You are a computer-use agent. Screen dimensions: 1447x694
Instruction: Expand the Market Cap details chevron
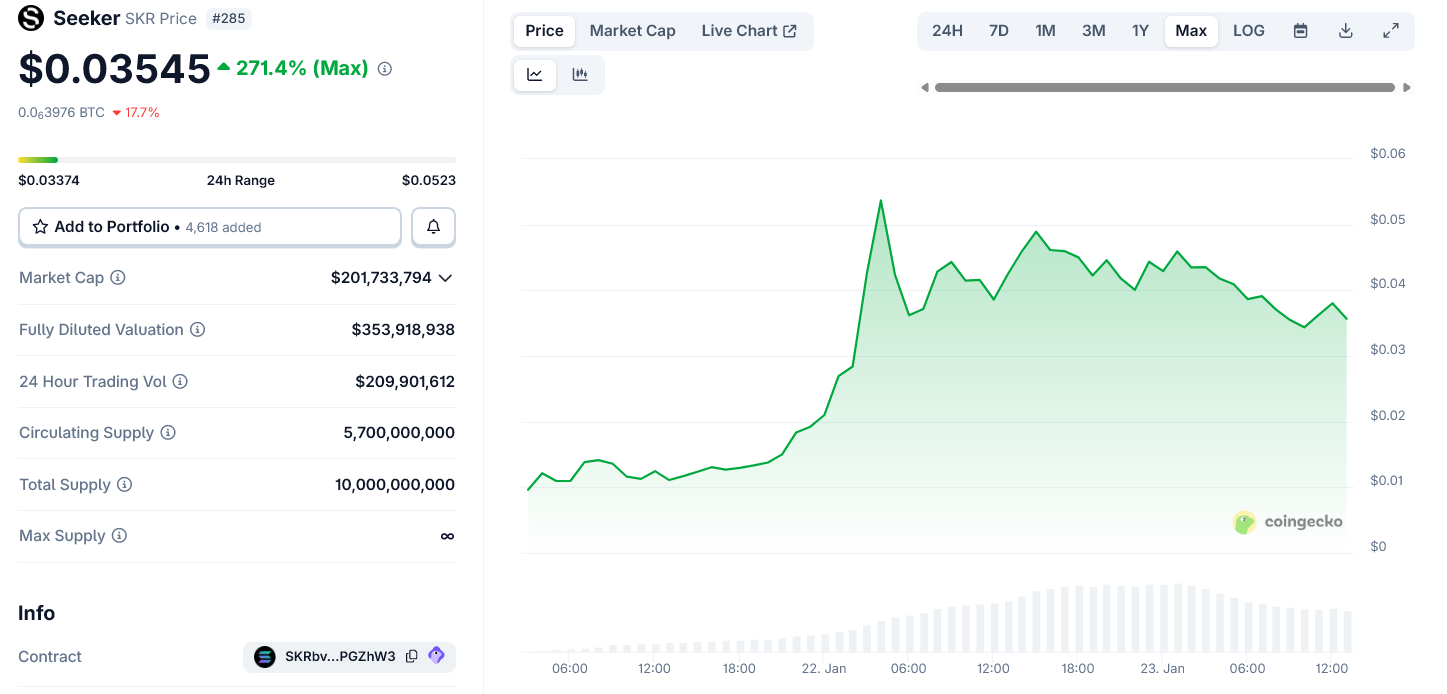pos(446,277)
